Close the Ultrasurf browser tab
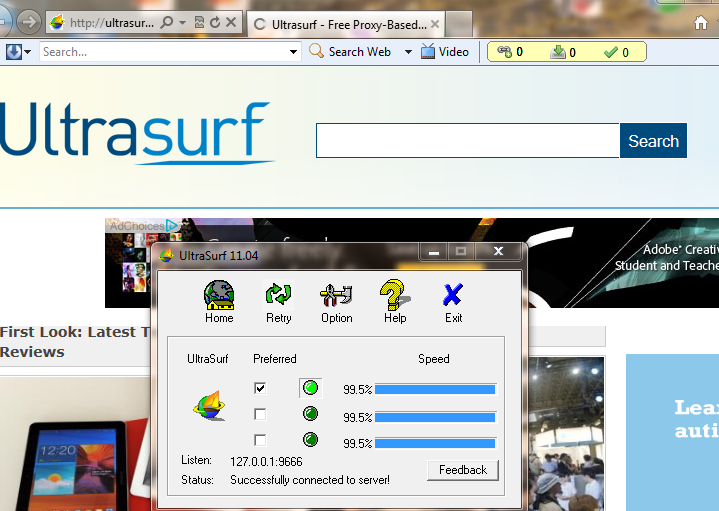 click(435, 24)
